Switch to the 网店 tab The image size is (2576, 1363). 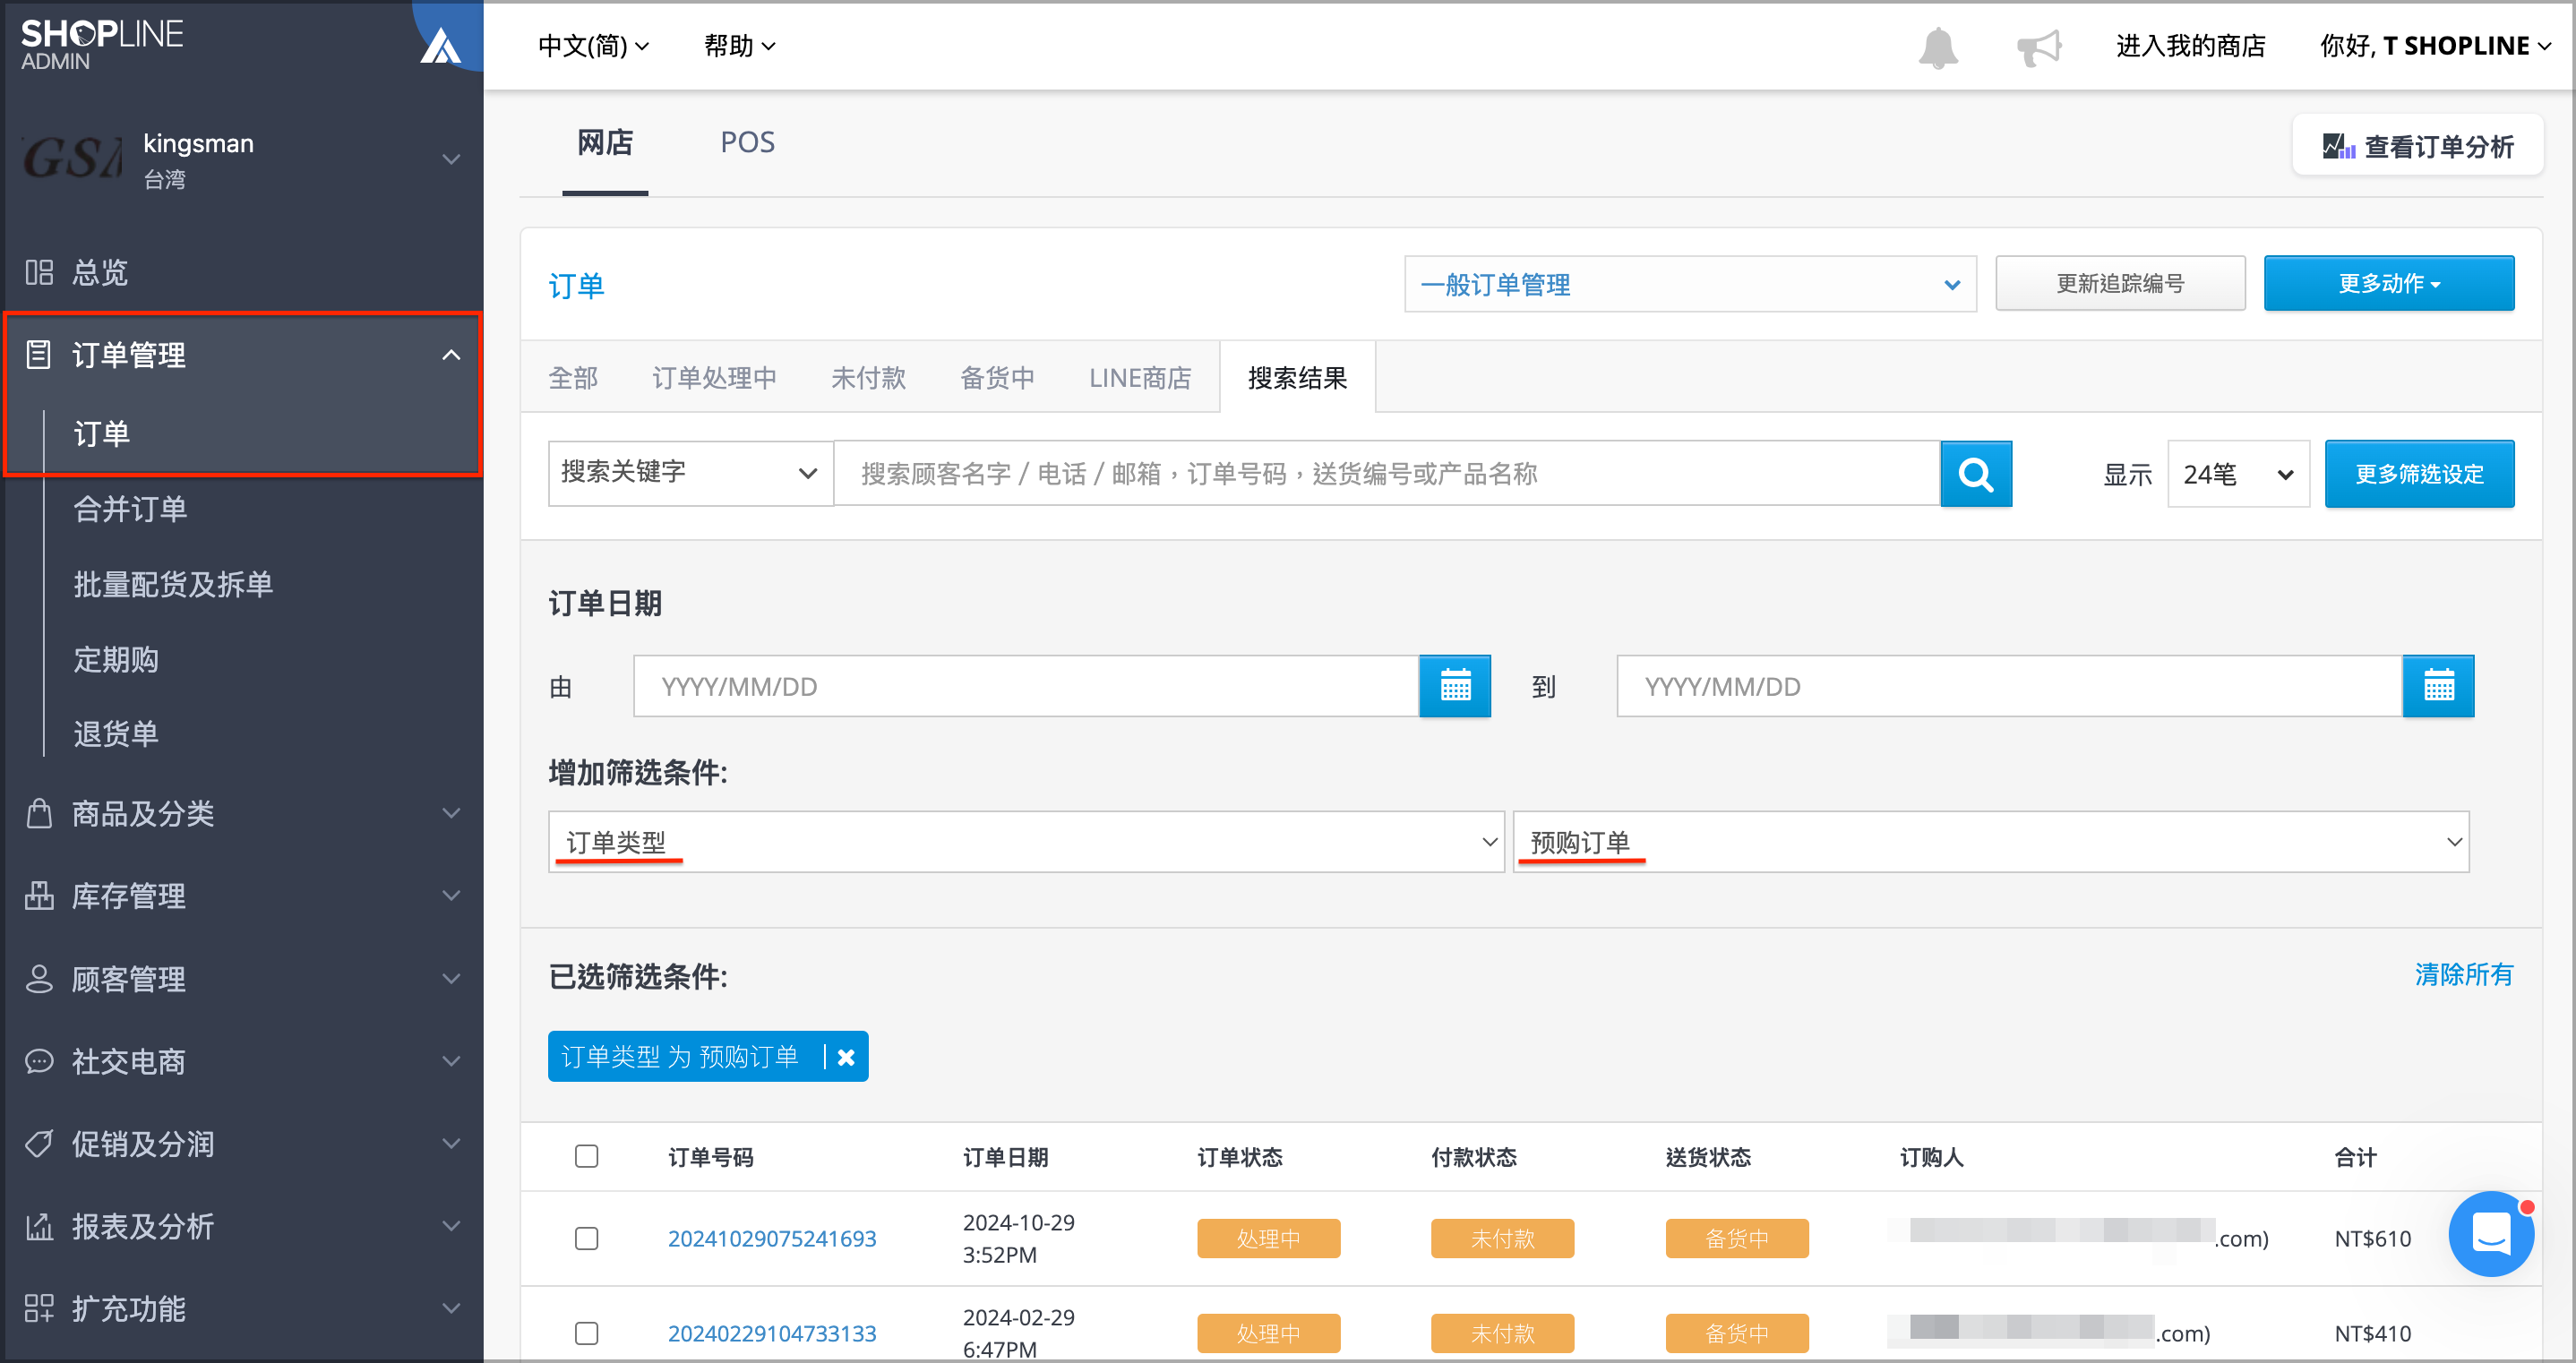coord(604,142)
